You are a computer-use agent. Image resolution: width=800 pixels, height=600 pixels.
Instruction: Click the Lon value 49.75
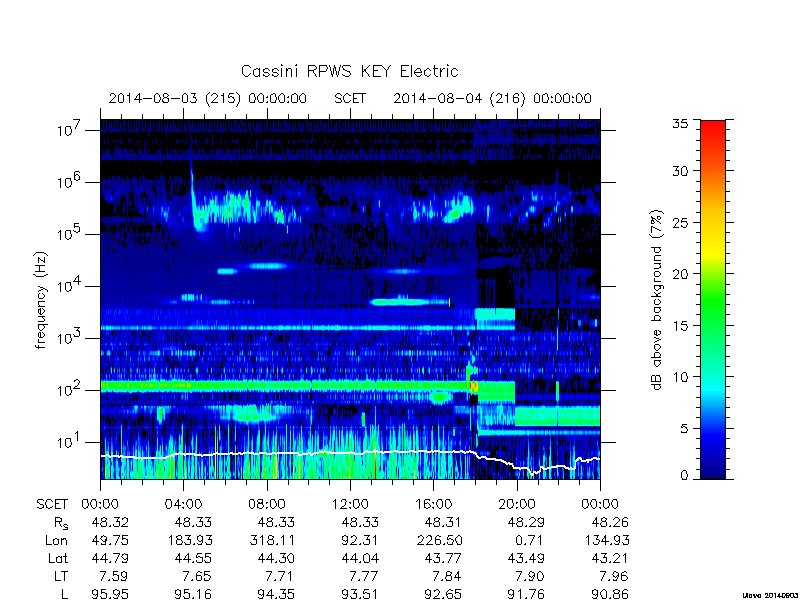pyautogui.click(x=110, y=540)
